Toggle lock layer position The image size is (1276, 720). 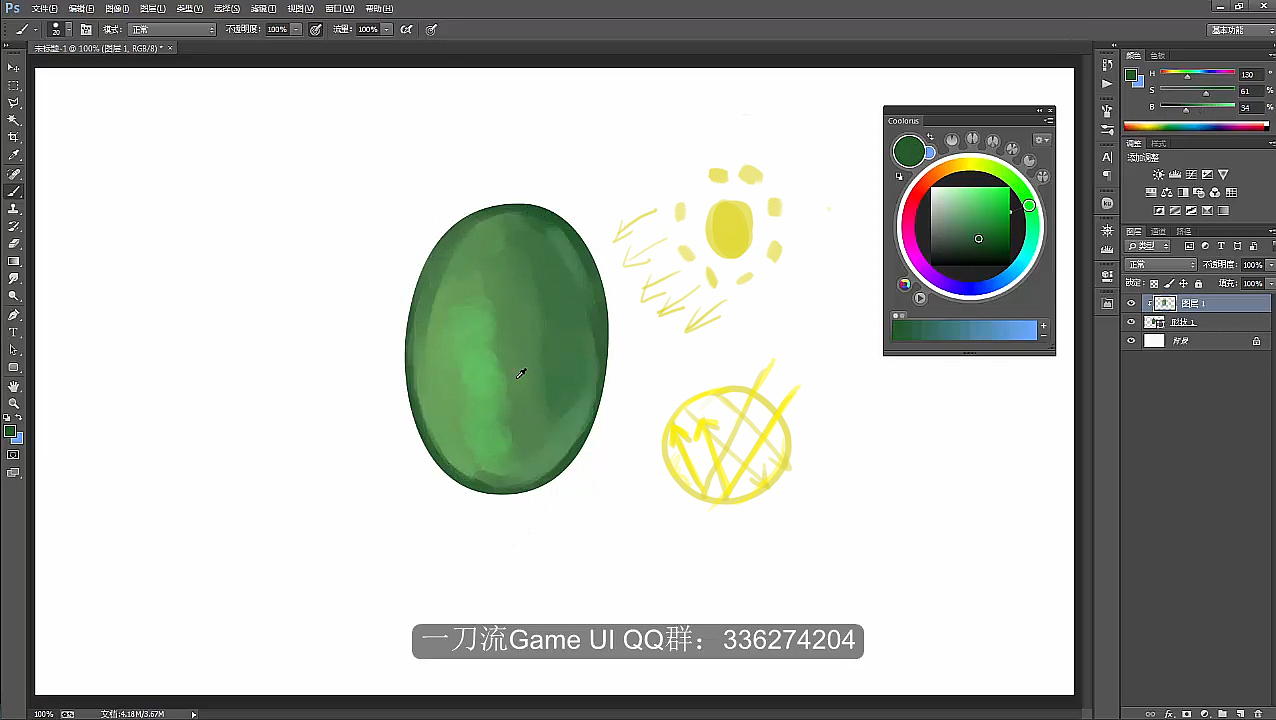click(x=1183, y=283)
